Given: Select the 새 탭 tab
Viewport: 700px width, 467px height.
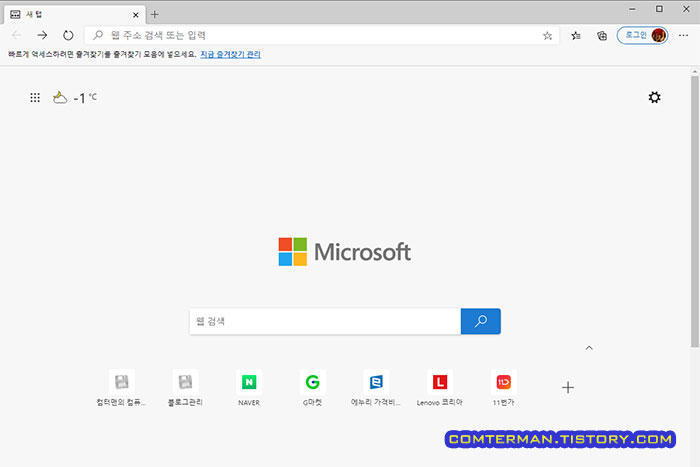Looking at the screenshot, I should point(75,15).
